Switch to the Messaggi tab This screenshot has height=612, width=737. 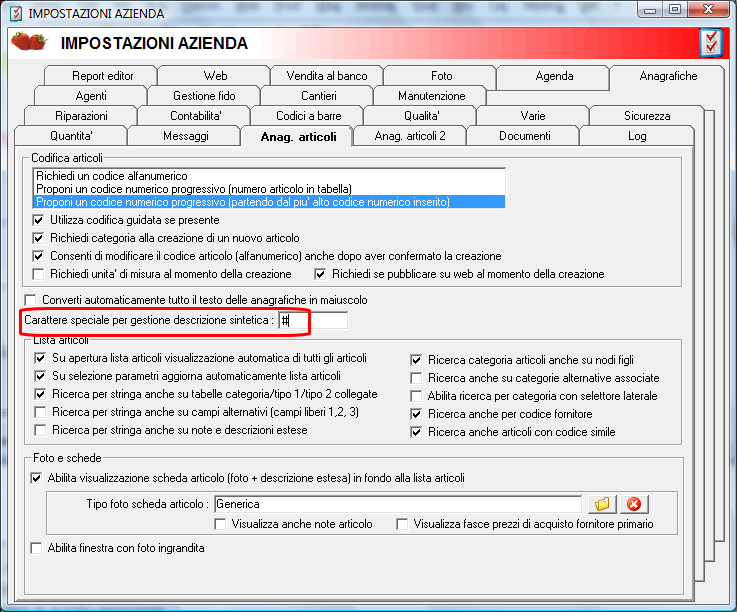point(185,136)
